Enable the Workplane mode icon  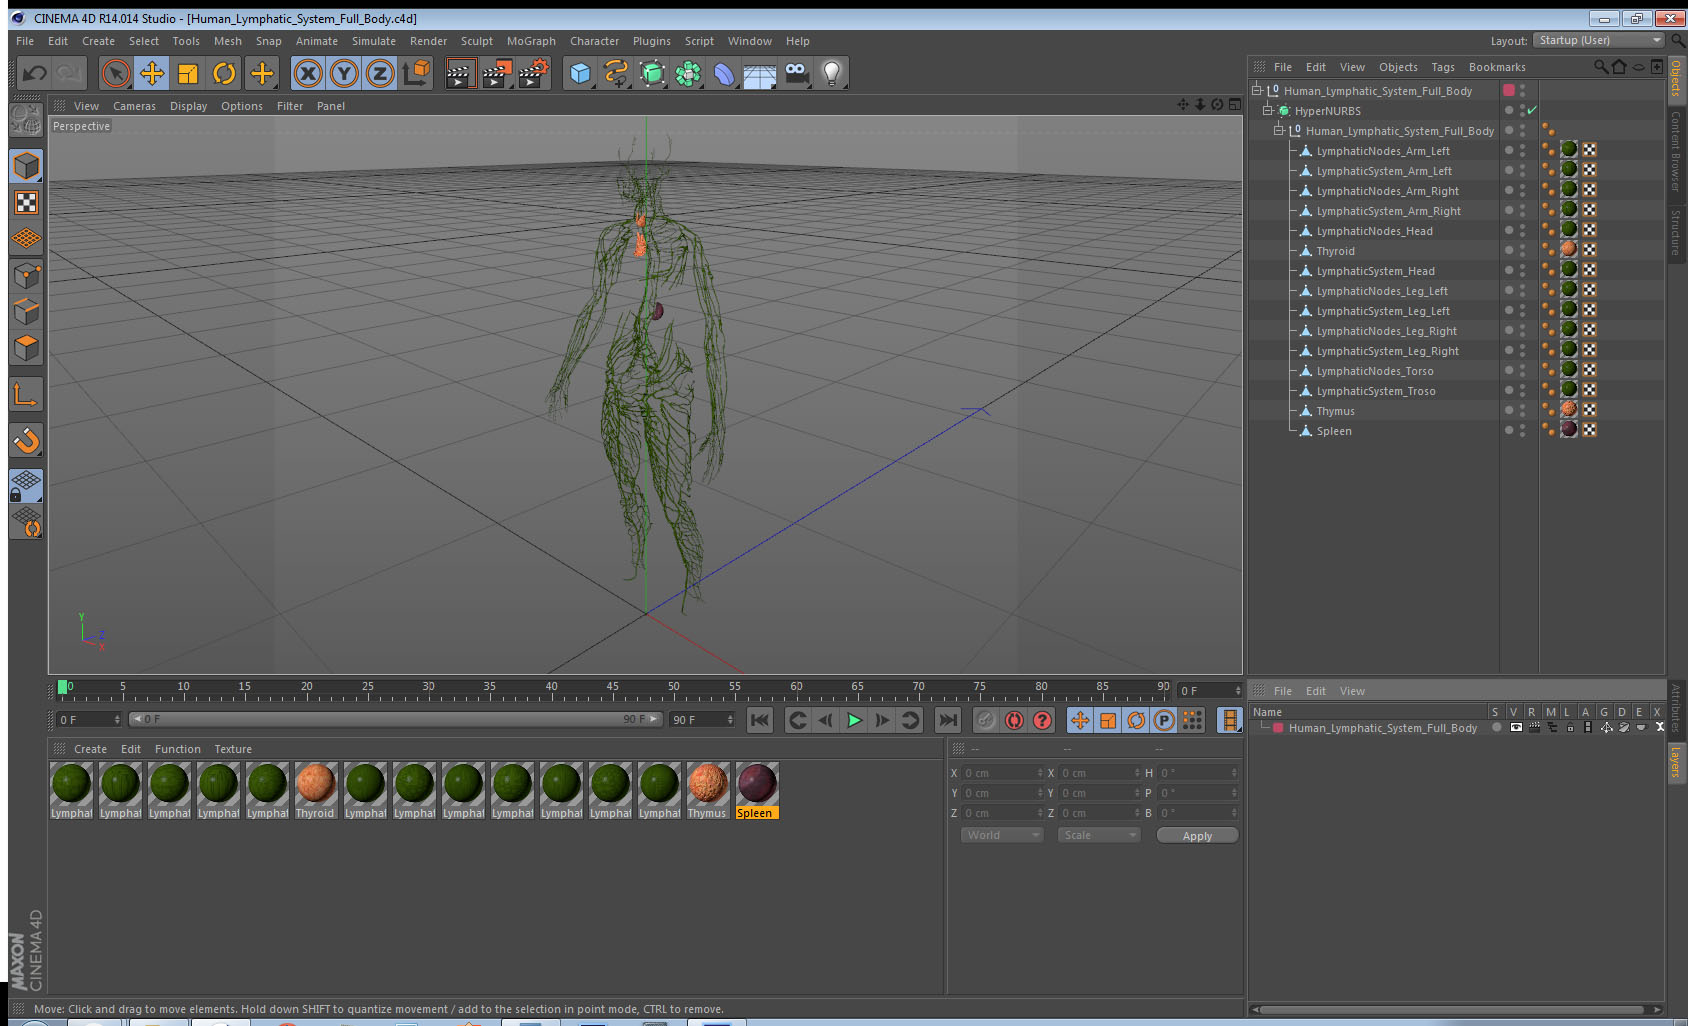click(x=26, y=239)
